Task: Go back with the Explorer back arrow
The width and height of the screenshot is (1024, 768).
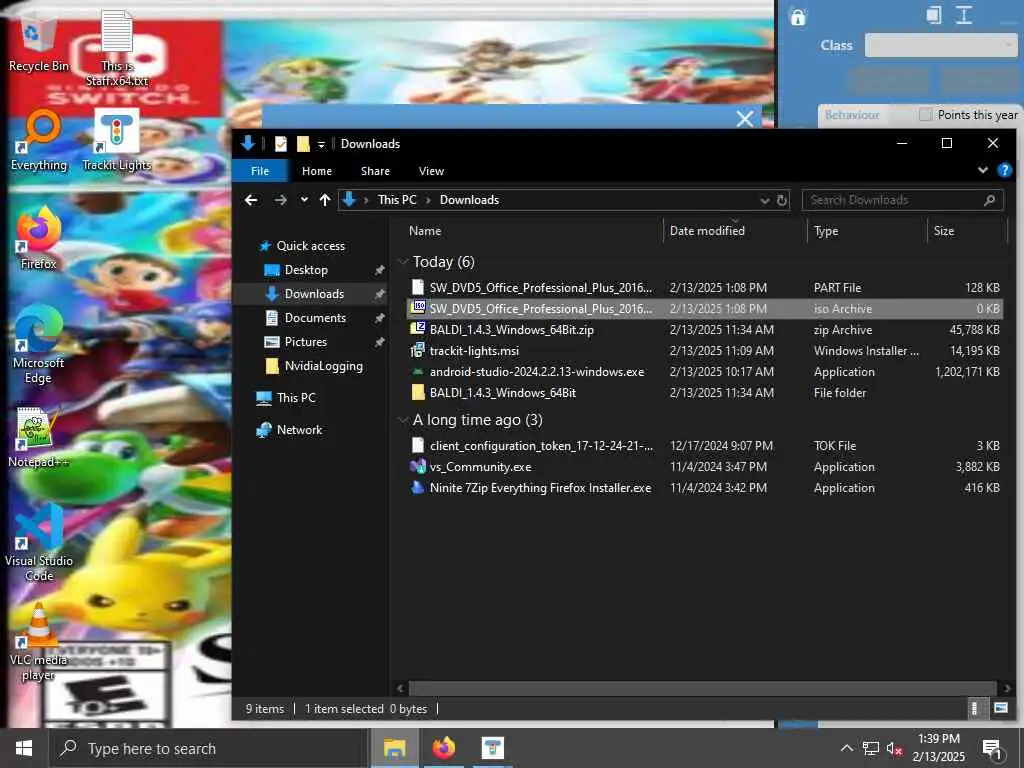Action: [251, 200]
